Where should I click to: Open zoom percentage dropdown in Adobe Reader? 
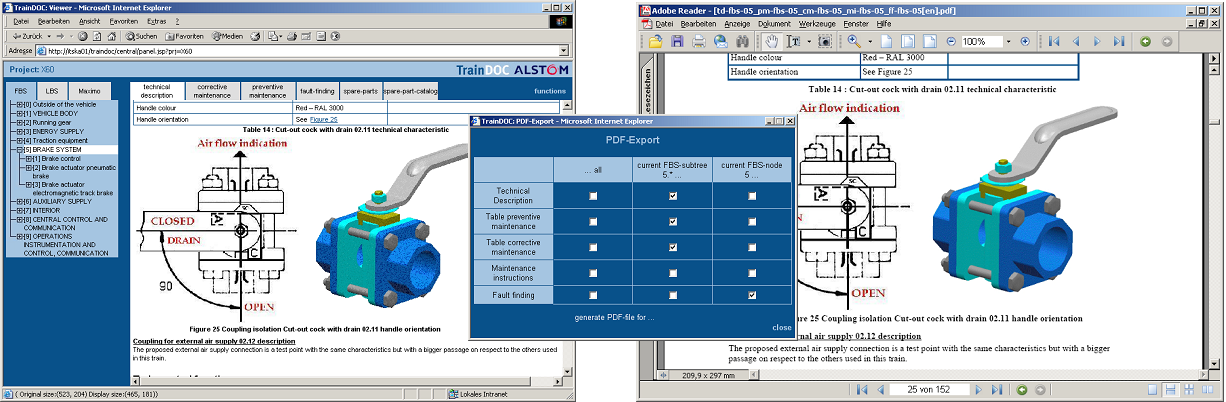[1010, 41]
